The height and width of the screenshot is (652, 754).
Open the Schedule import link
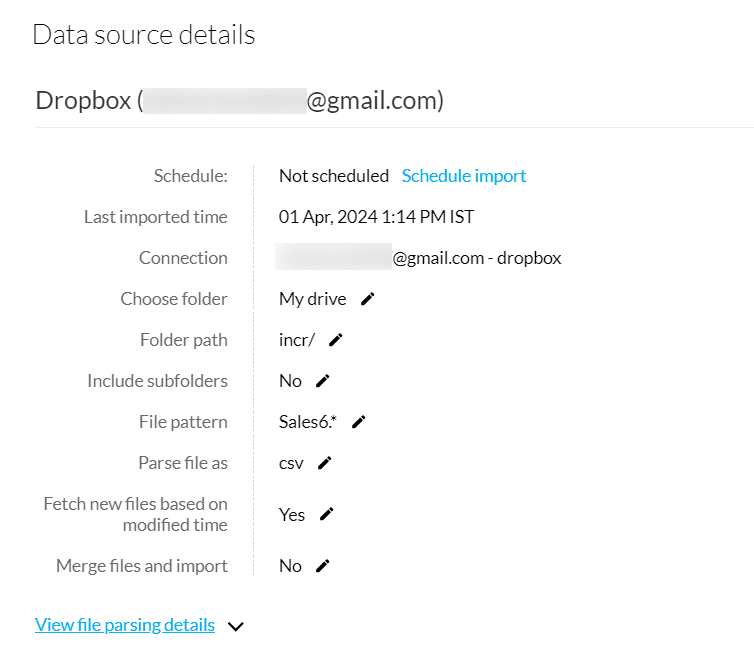pyautogui.click(x=464, y=176)
